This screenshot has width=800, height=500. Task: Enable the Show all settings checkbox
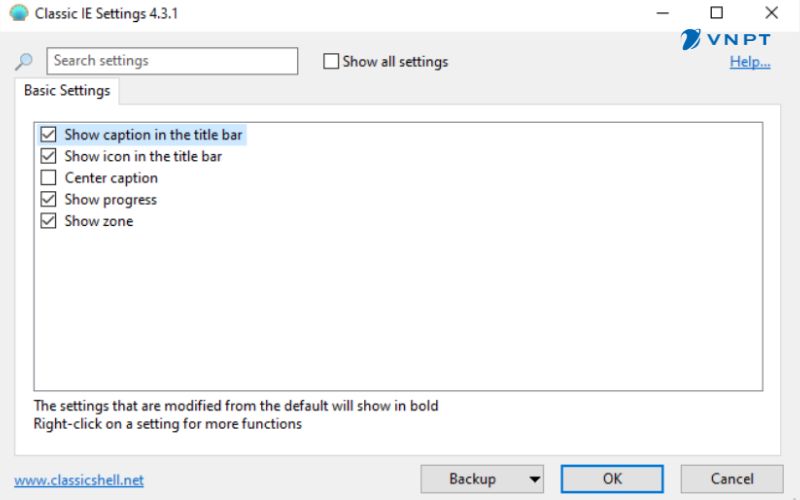pos(332,61)
